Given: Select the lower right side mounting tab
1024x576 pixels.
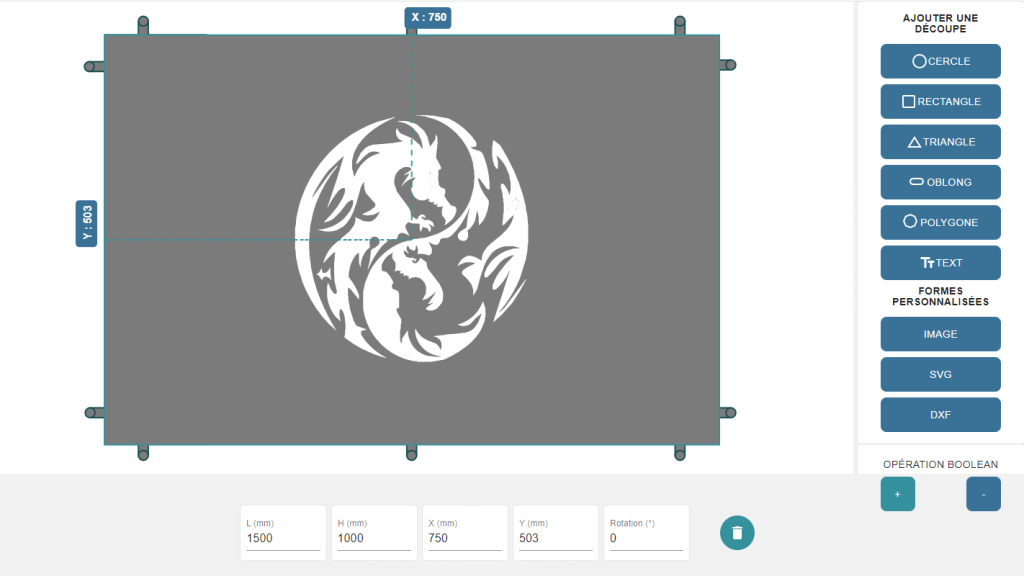Looking at the screenshot, I should (728, 413).
